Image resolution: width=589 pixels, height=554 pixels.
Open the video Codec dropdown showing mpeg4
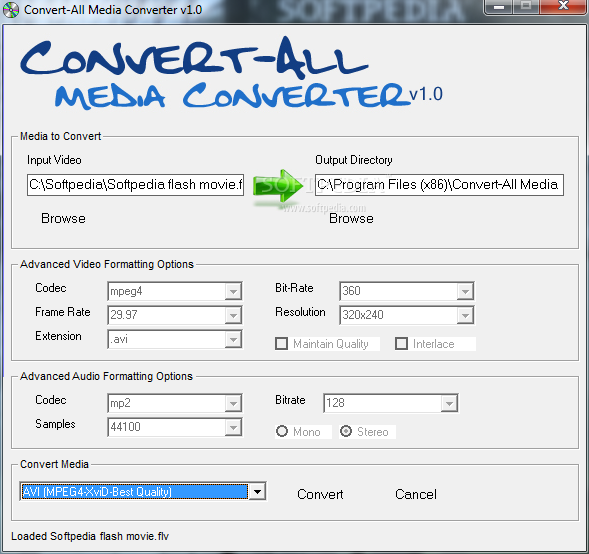(175, 291)
